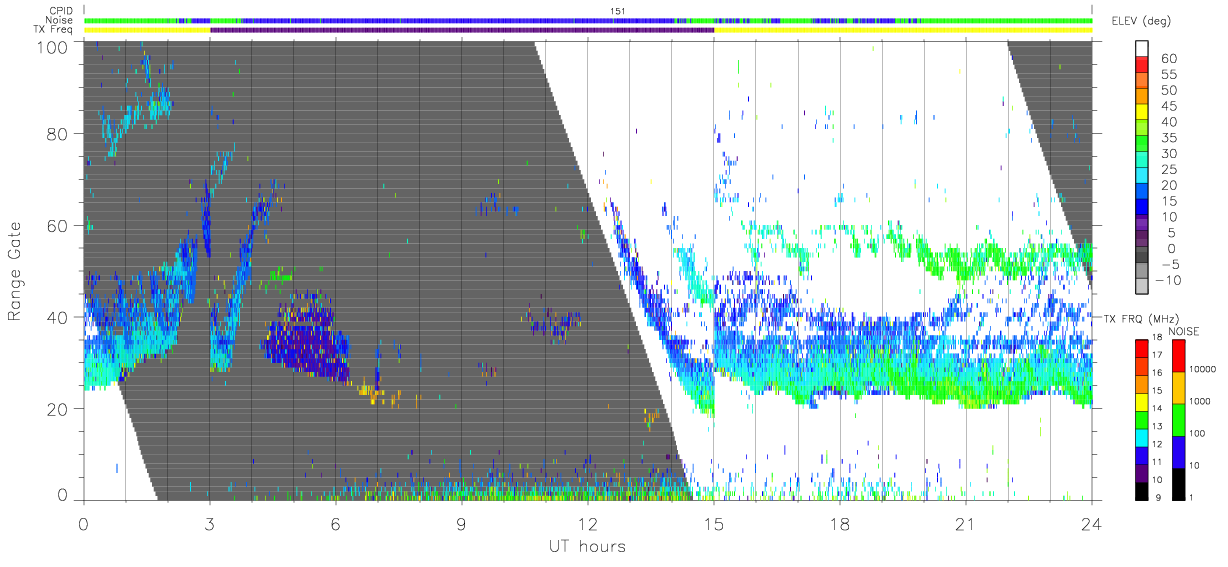Click the 100 tick on Range Gate axis
Viewport: 1228px width, 567px height.
coord(53,47)
